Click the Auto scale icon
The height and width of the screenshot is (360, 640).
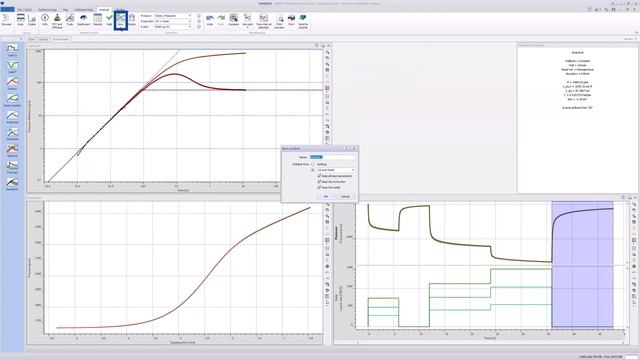pyautogui.click(x=20, y=19)
